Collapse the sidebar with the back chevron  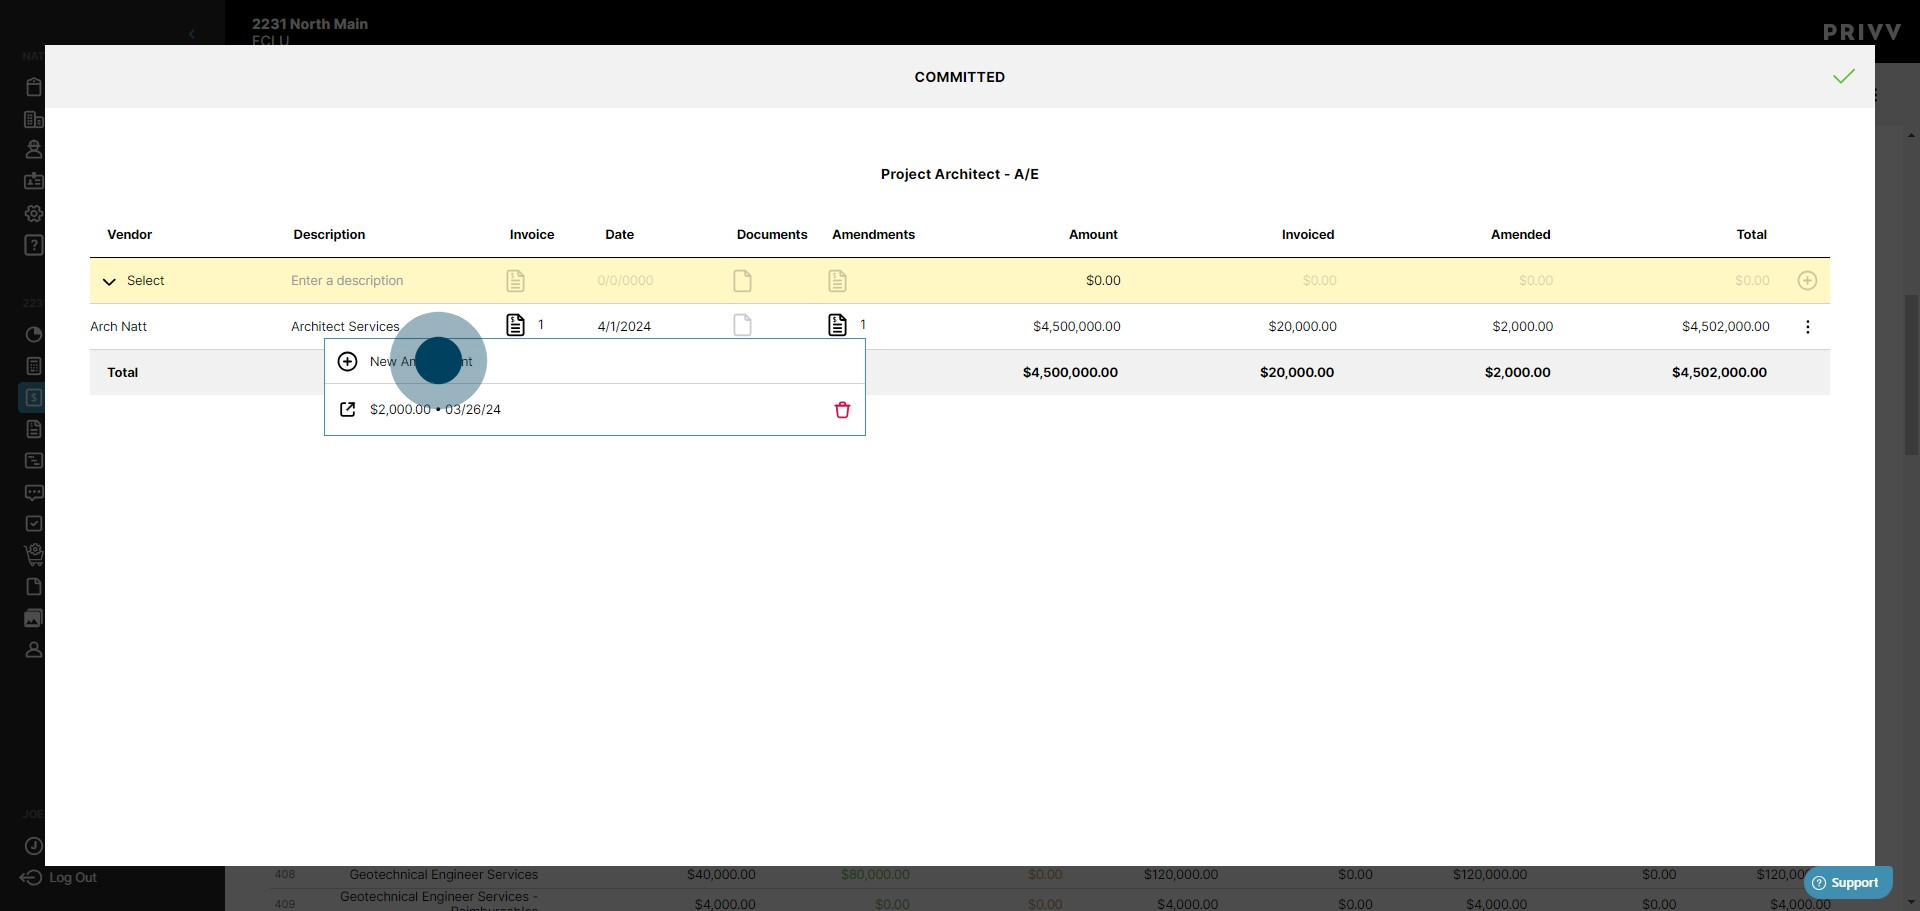click(x=191, y=34)
